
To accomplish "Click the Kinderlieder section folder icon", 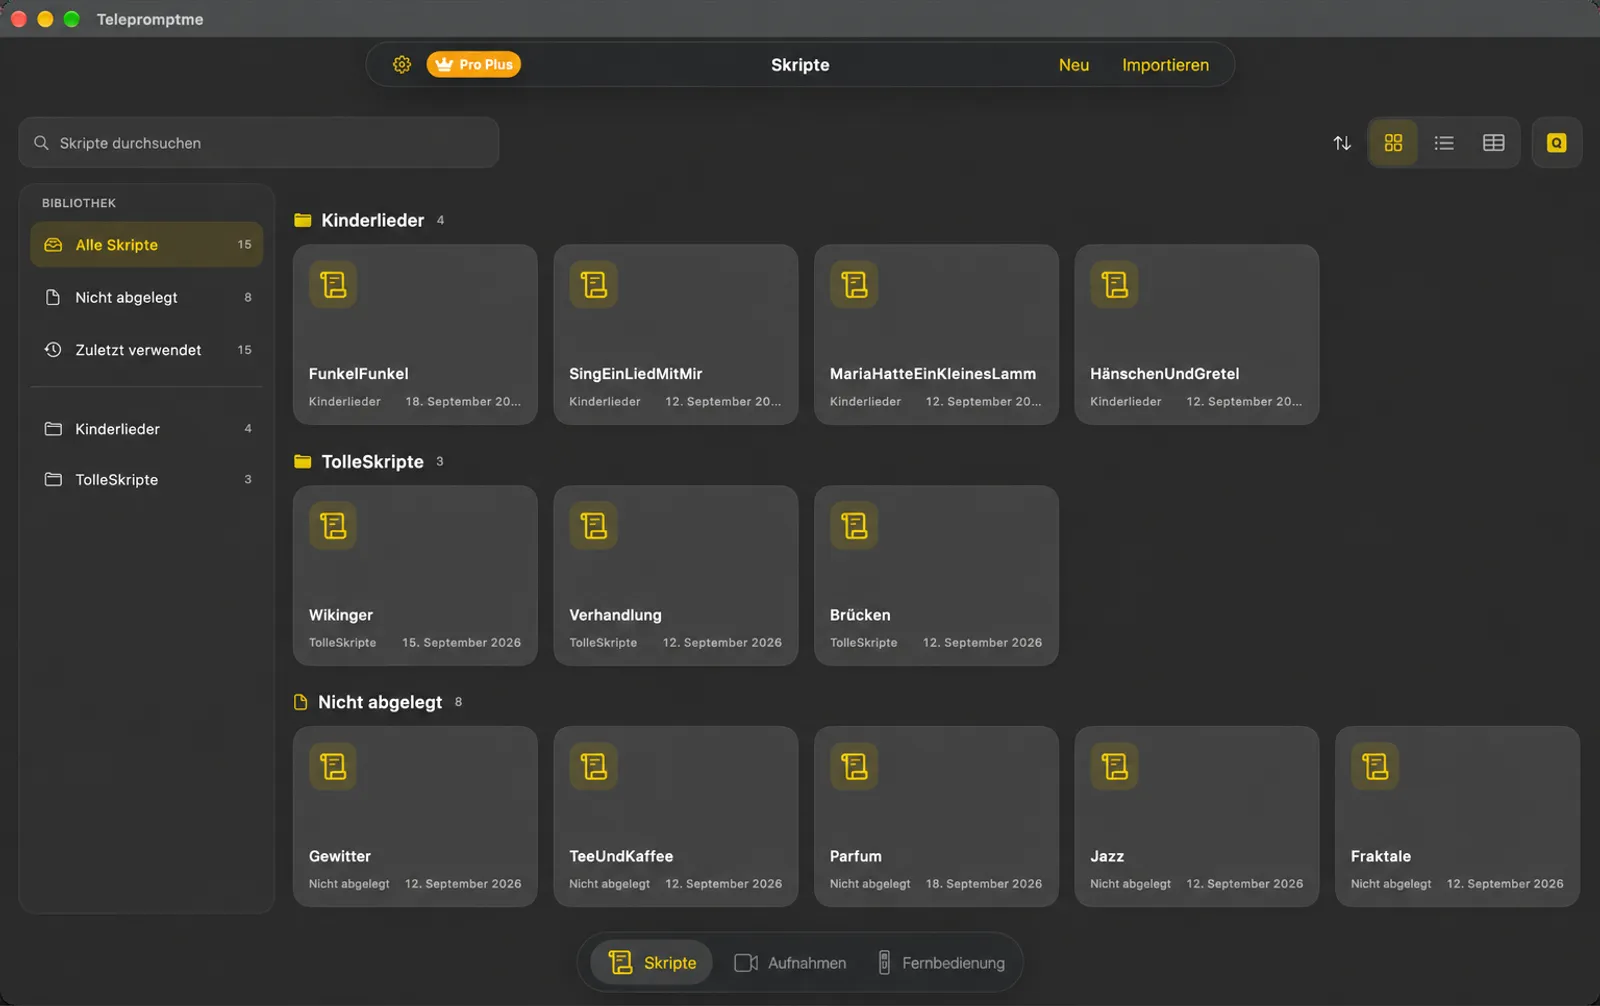I will pos(303,220).
